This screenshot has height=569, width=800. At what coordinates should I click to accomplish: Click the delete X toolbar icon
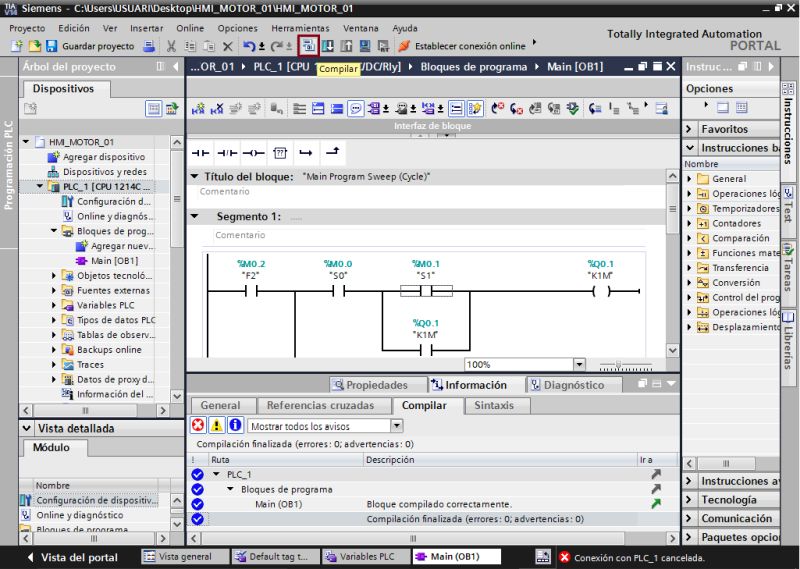228,46
